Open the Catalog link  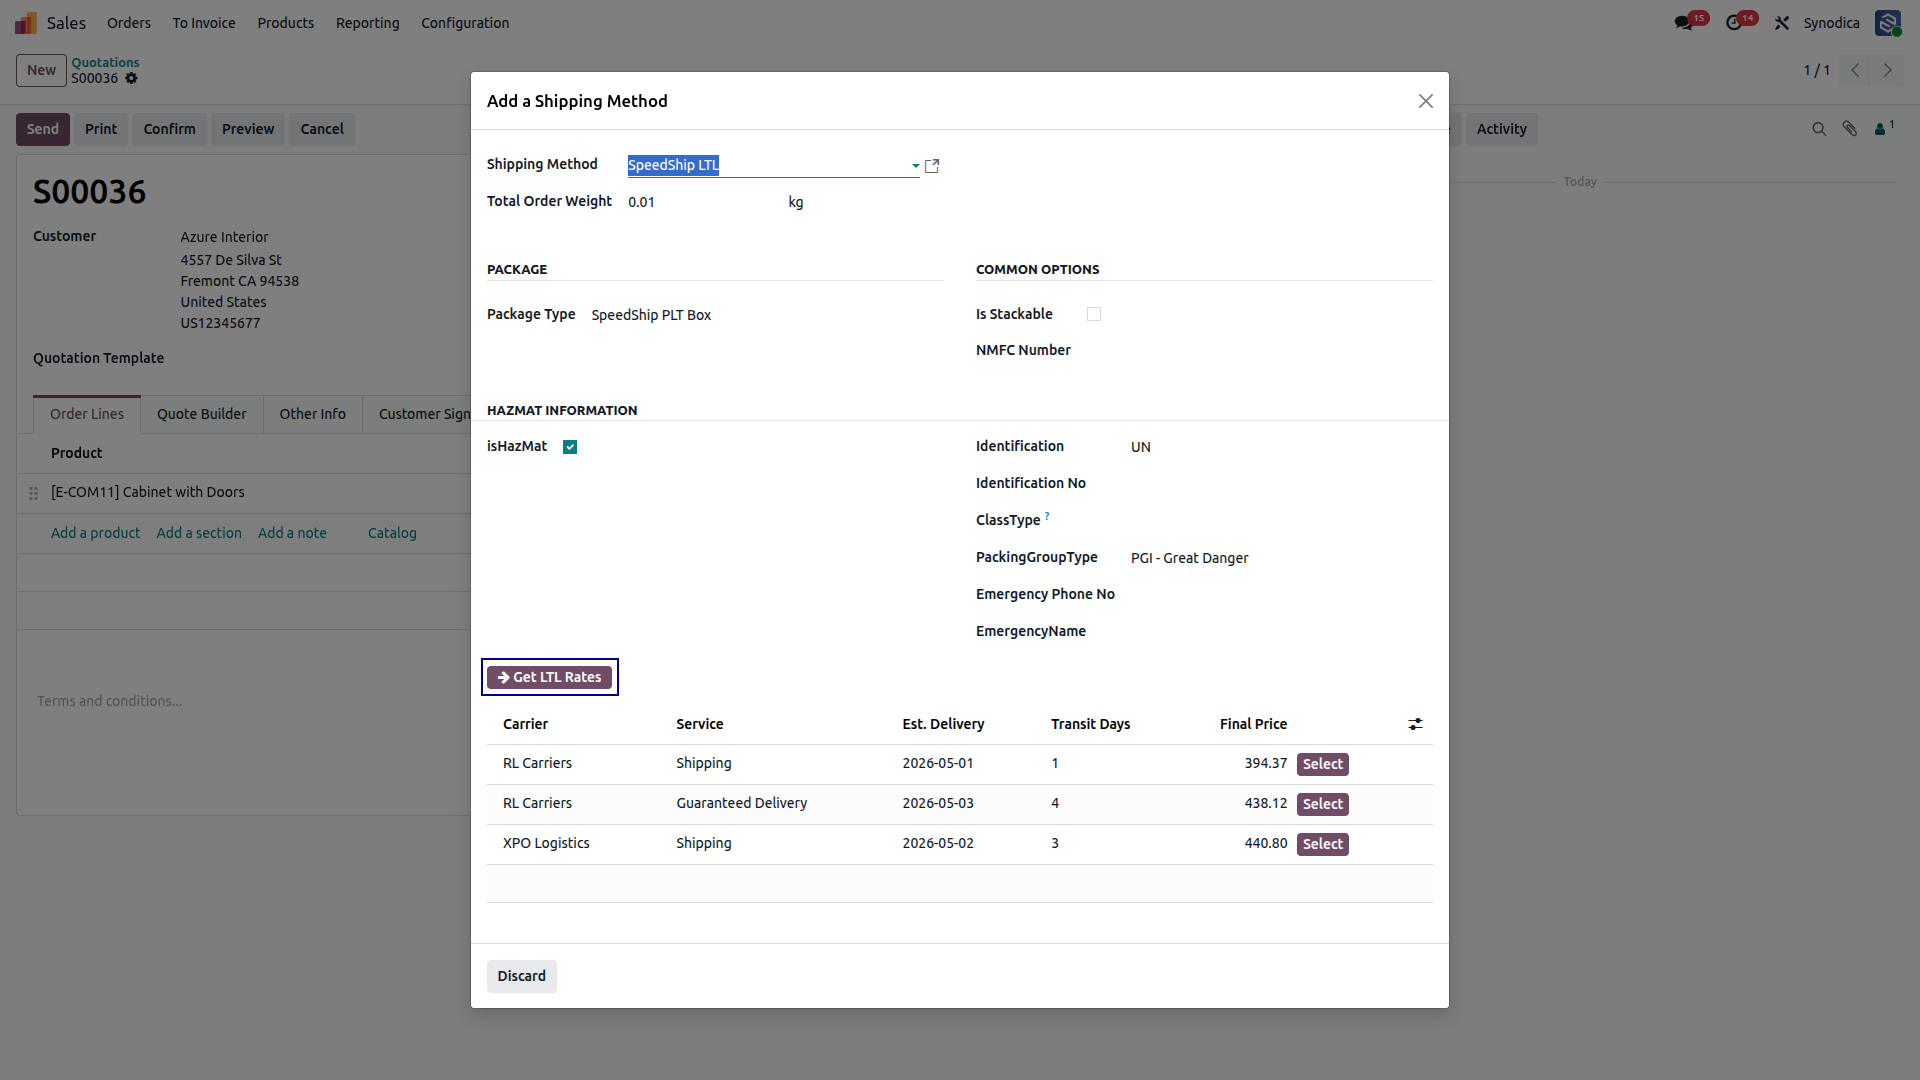pos(392,533)
